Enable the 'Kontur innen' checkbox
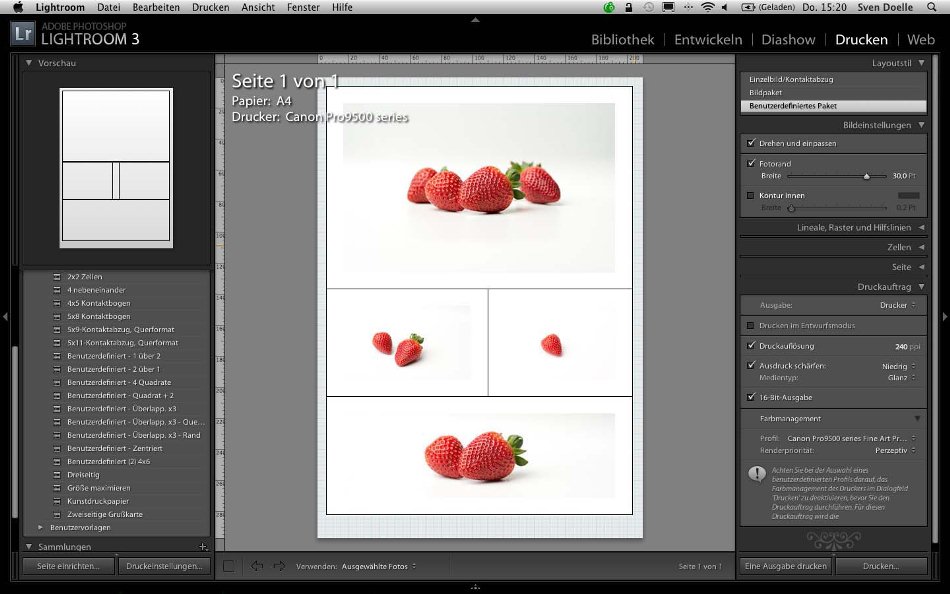Viewport: 950px width, 594px height. pos(751,195)
